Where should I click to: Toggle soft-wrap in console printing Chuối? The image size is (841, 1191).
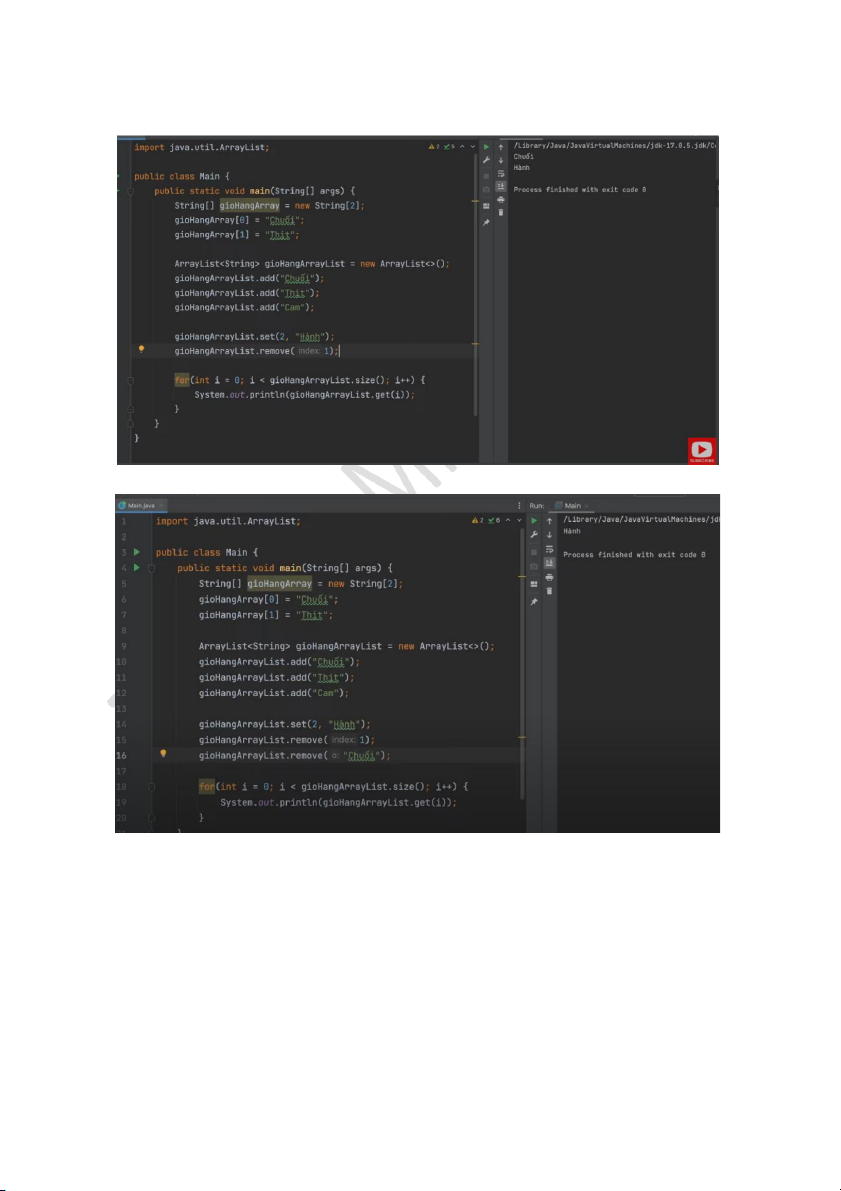500,173
